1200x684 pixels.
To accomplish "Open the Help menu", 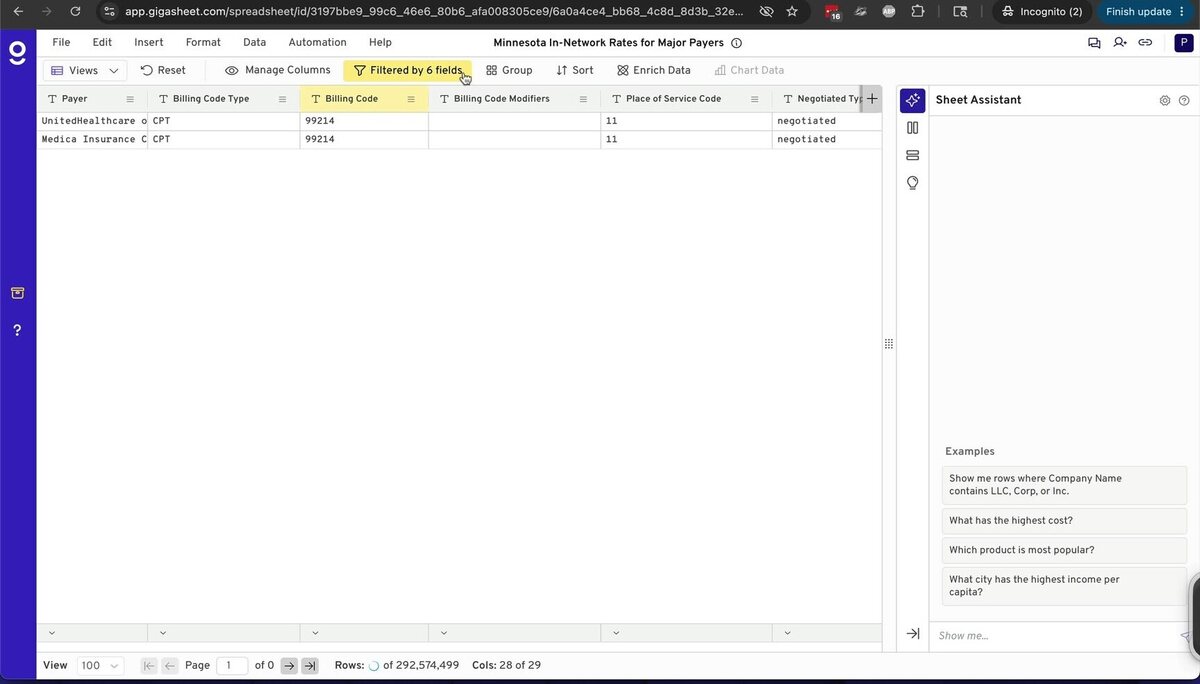I will pyautogui.click(x=380, y=43).
